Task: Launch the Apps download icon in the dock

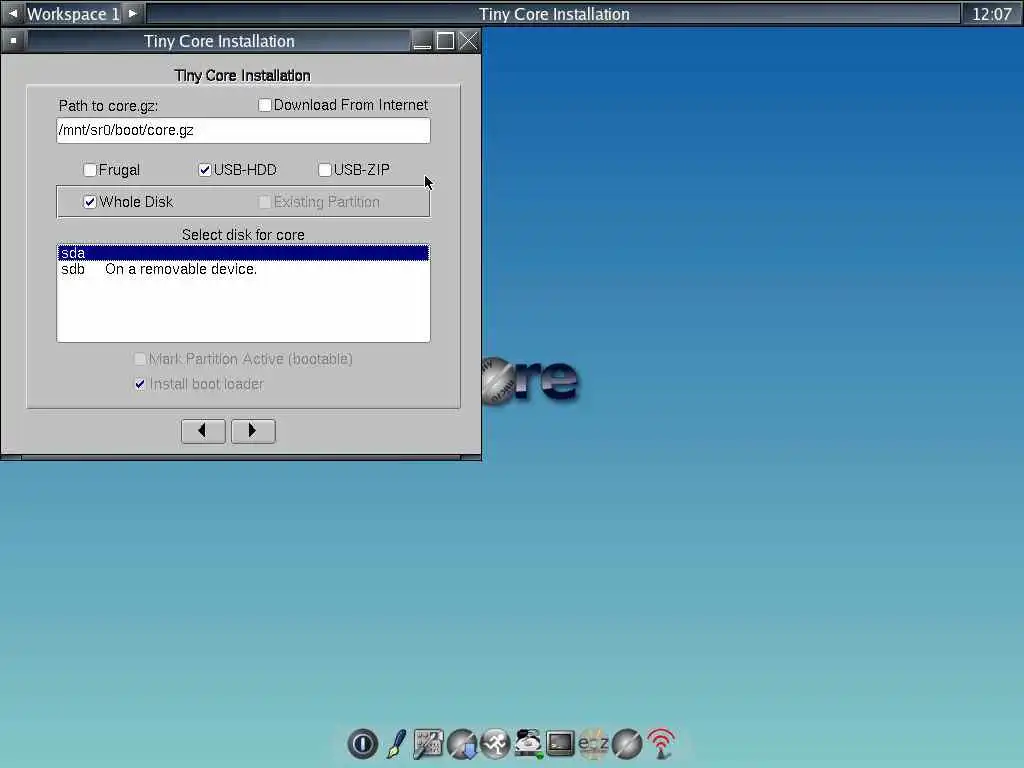Action: [462, 744]
